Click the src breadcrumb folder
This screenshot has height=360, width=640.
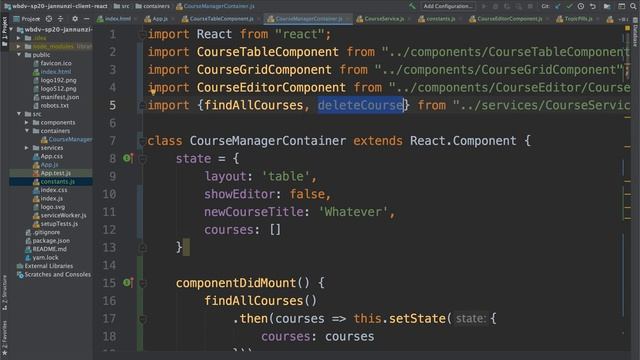122,6
